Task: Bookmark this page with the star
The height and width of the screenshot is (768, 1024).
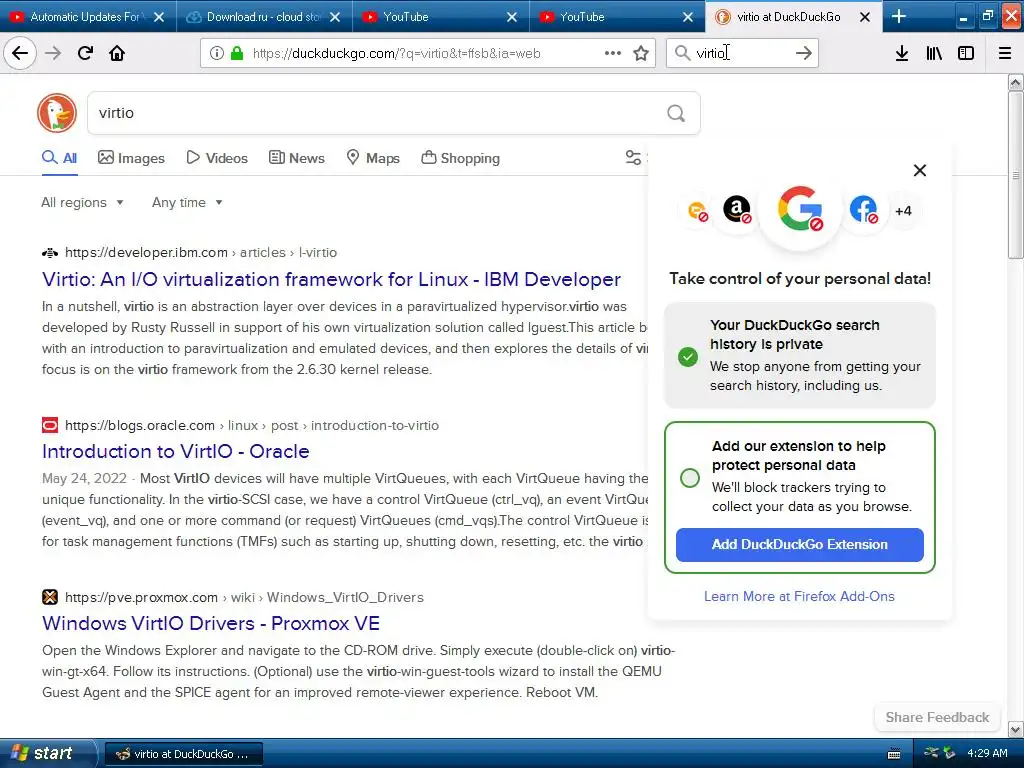Action: [x=641, y=53]
